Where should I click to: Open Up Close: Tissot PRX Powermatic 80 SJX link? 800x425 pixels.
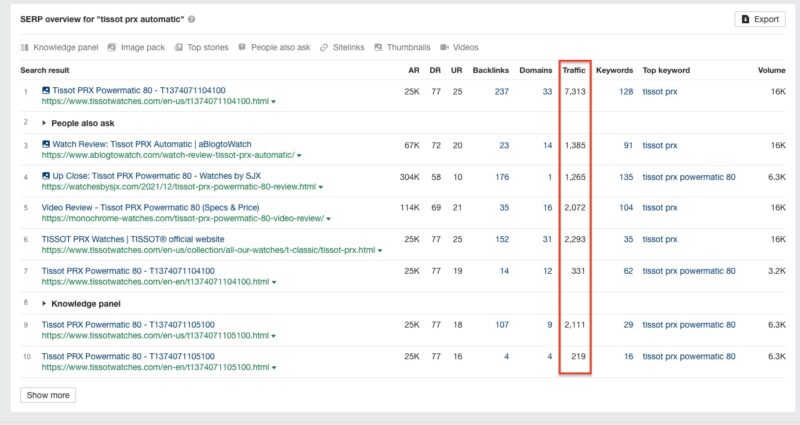(x=156, y=176)
